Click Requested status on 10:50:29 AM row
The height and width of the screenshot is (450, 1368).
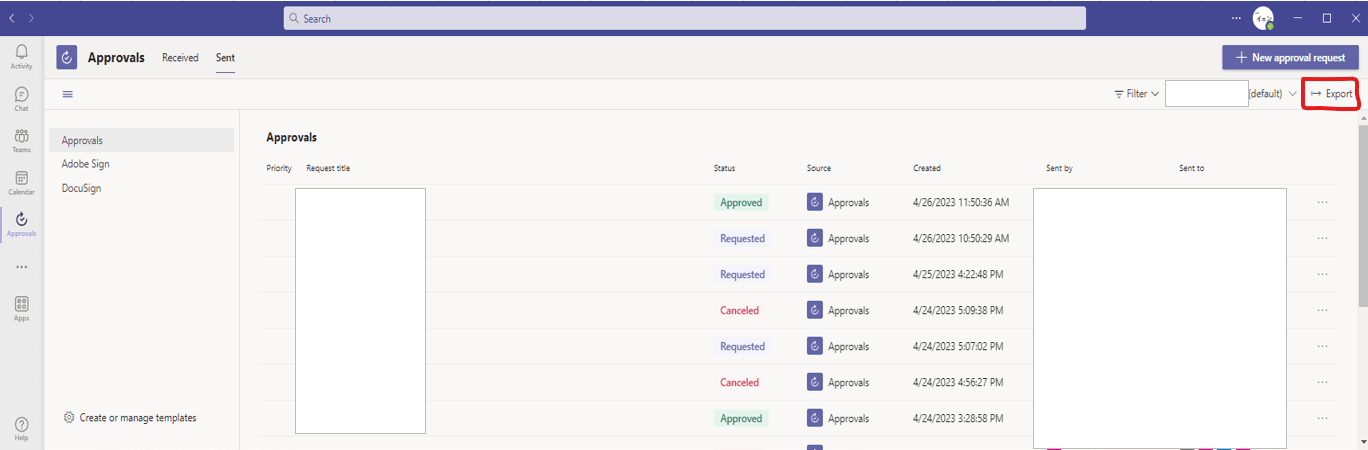tap(742, 238)
